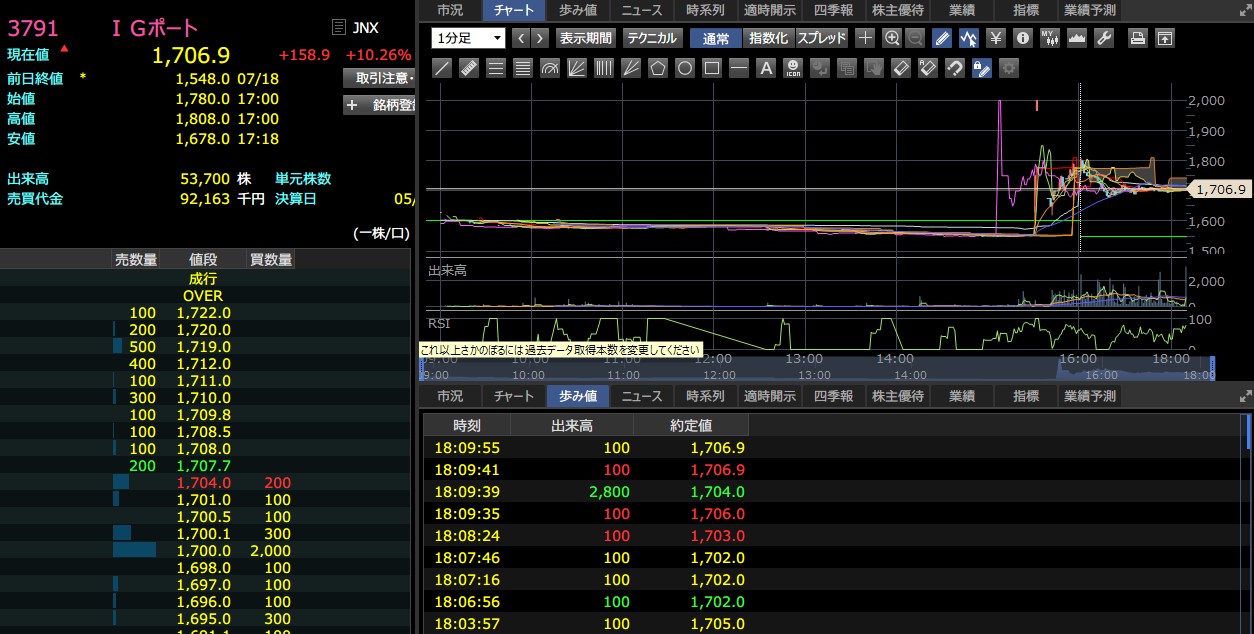Open the 表示期間 display period button
The image size is (1254, 634).
586,38
